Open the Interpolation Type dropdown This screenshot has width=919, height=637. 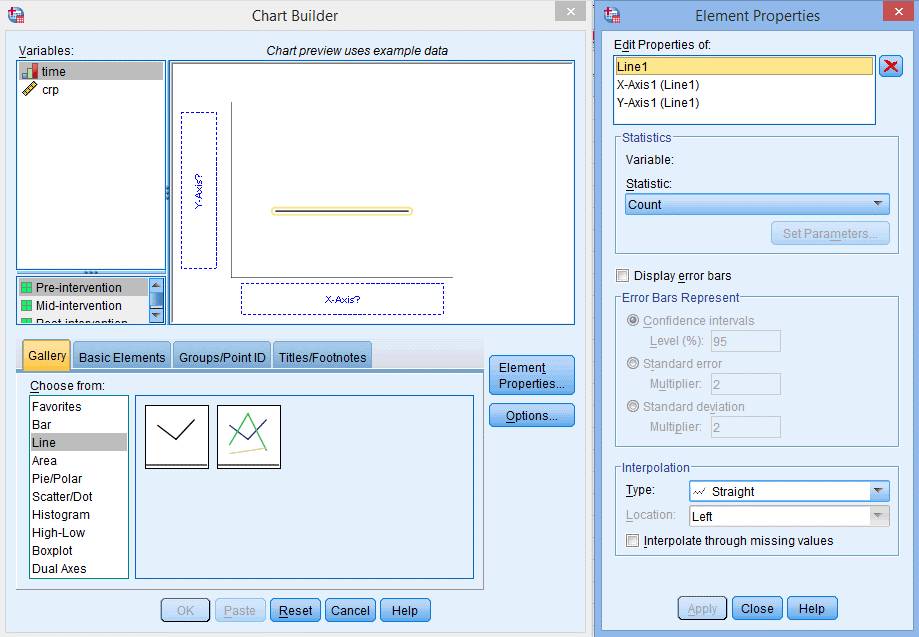coord(789,491)
